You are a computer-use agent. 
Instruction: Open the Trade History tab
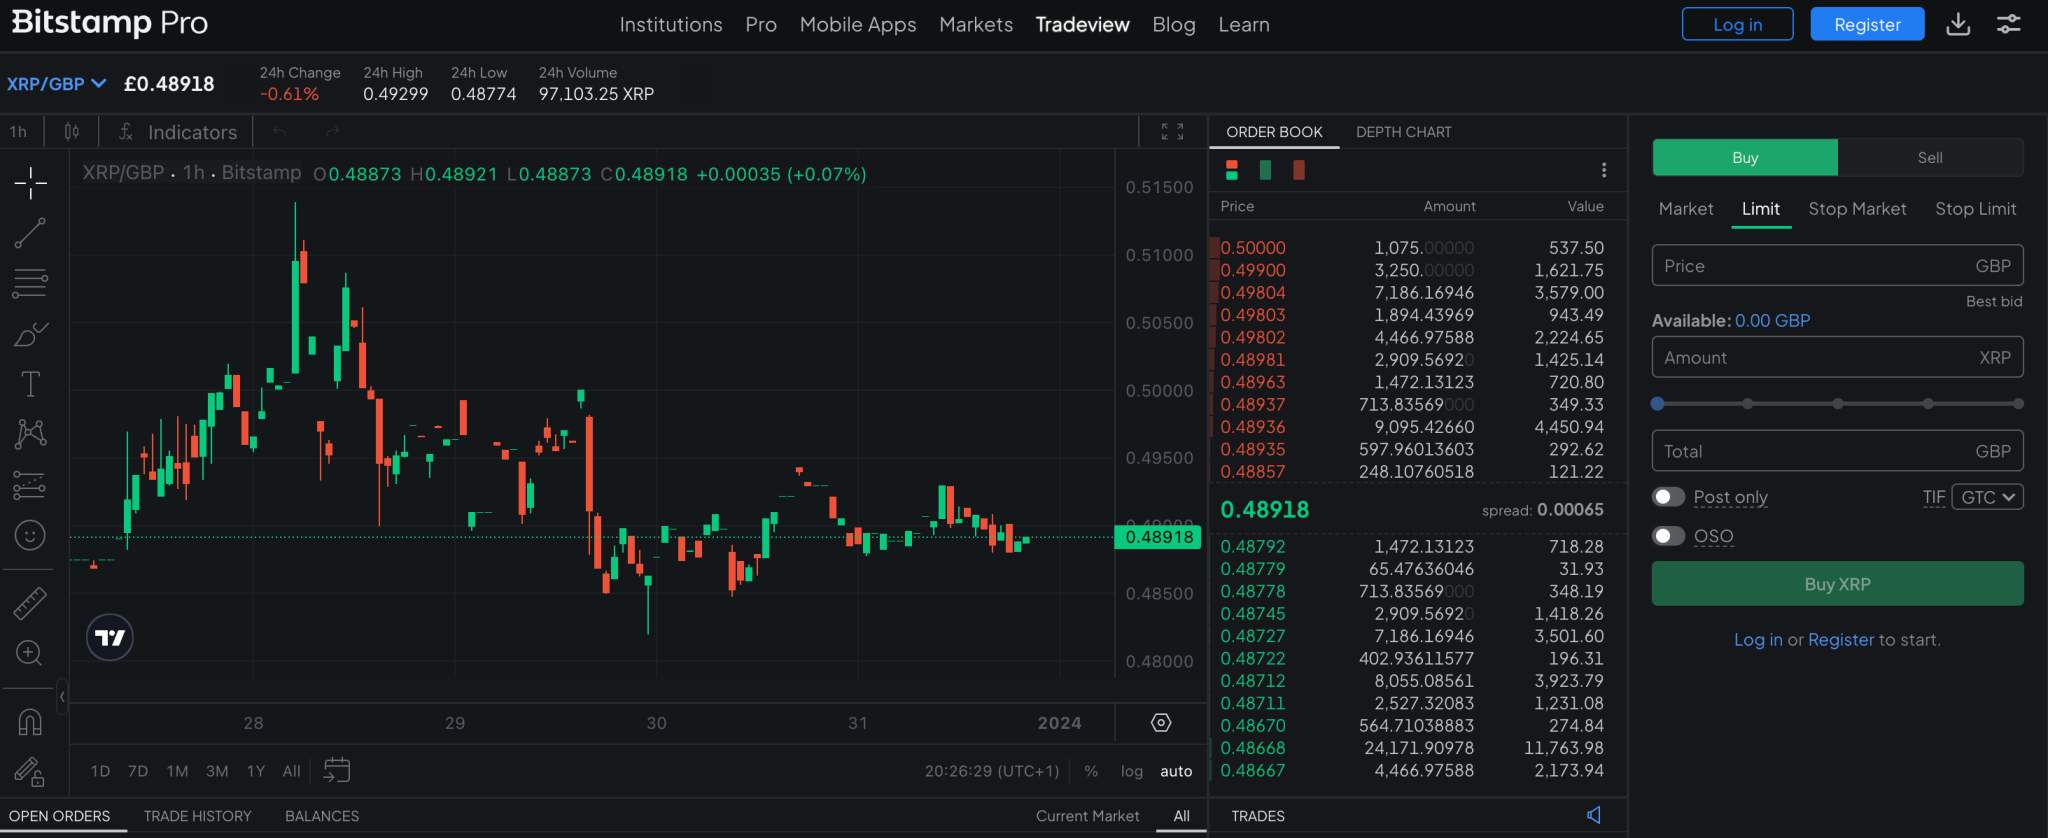point(197,816)
